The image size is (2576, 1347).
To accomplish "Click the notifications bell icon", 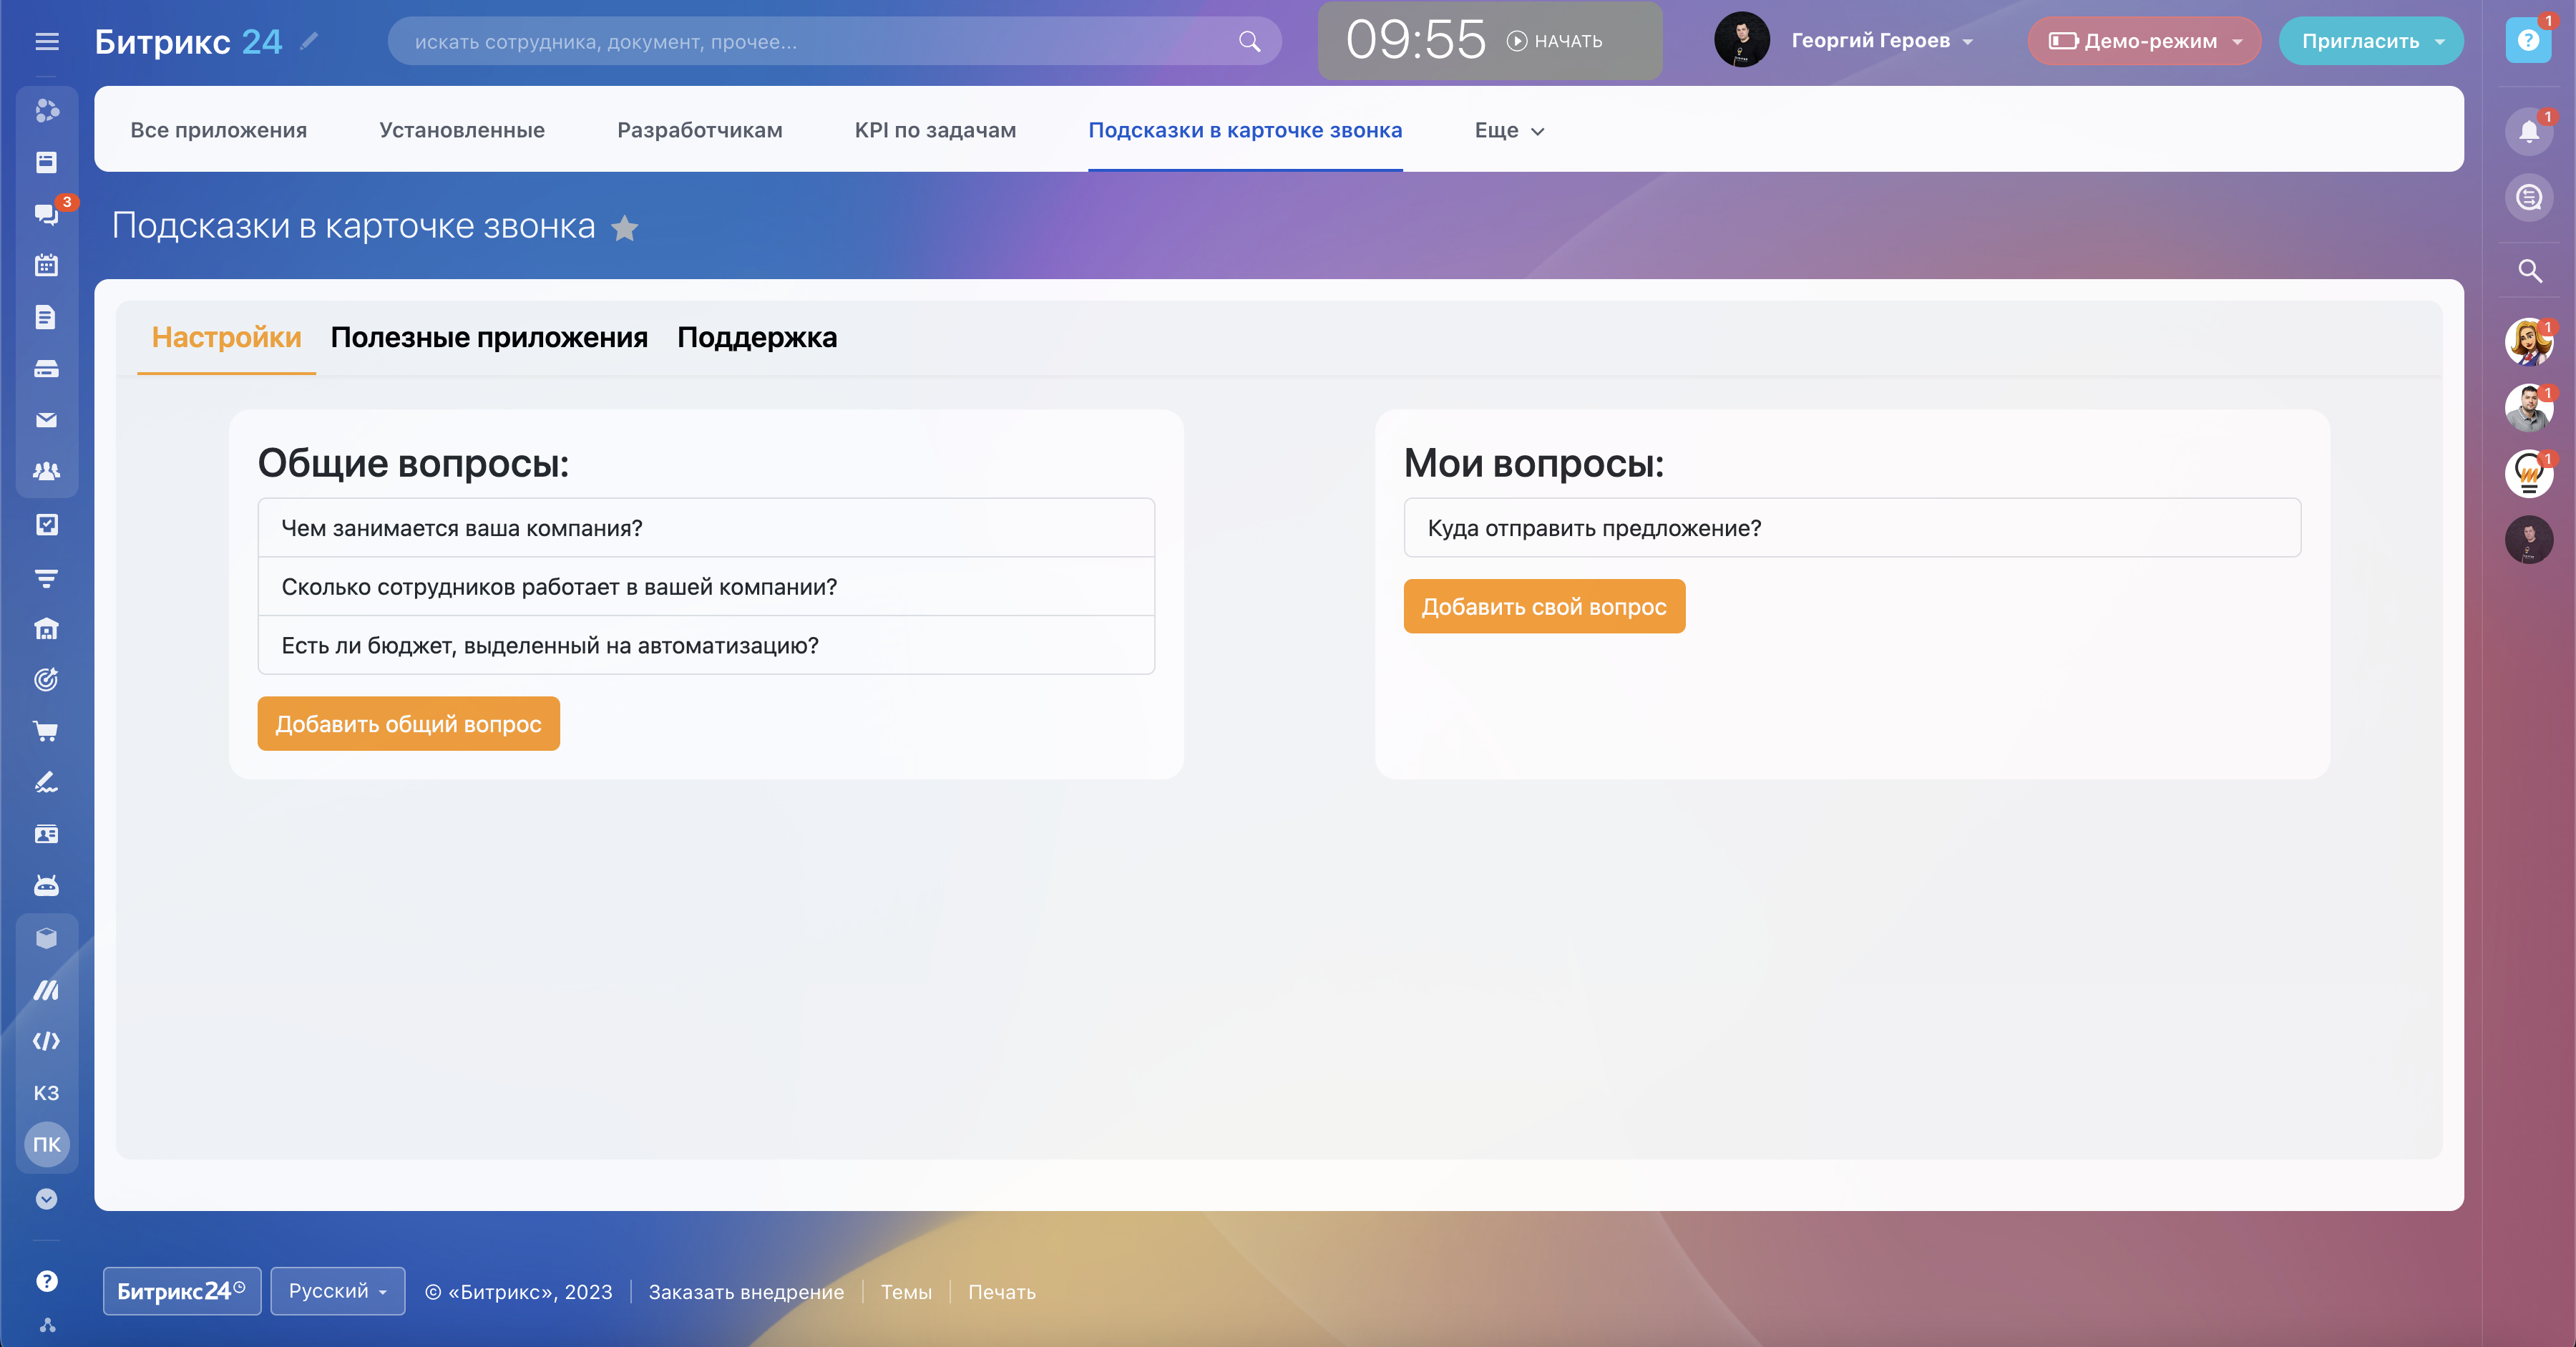I will pos(2529,132).
